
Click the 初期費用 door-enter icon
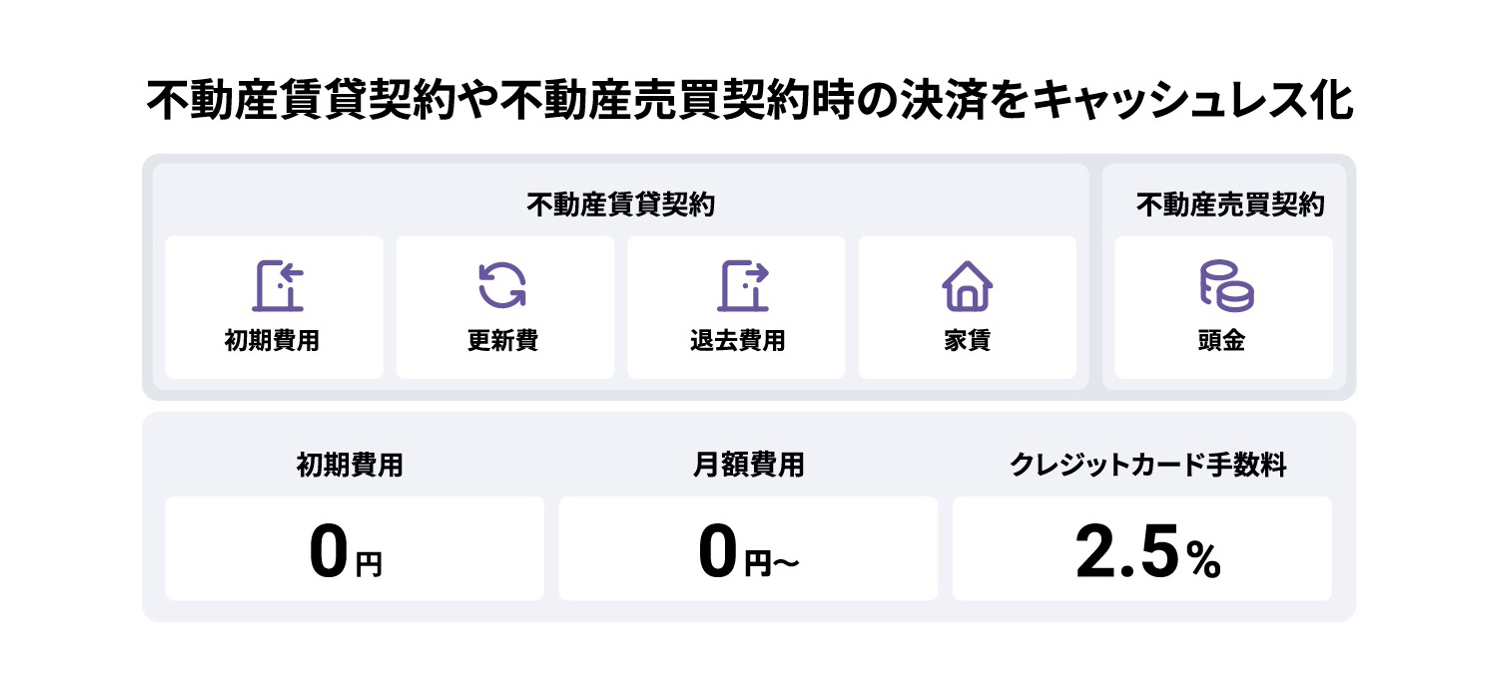pos(278,286)
